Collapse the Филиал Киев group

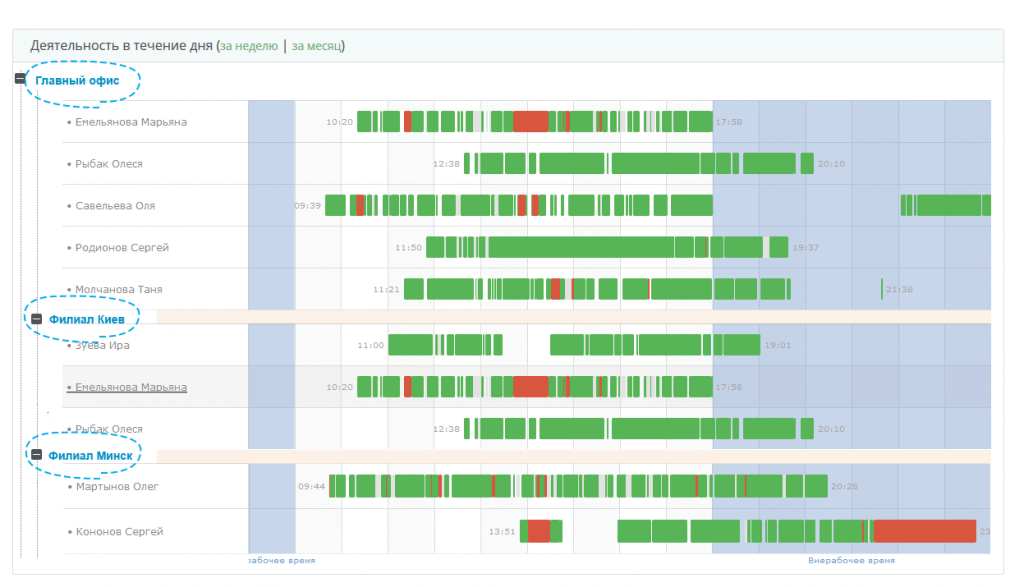click(37, 319)
